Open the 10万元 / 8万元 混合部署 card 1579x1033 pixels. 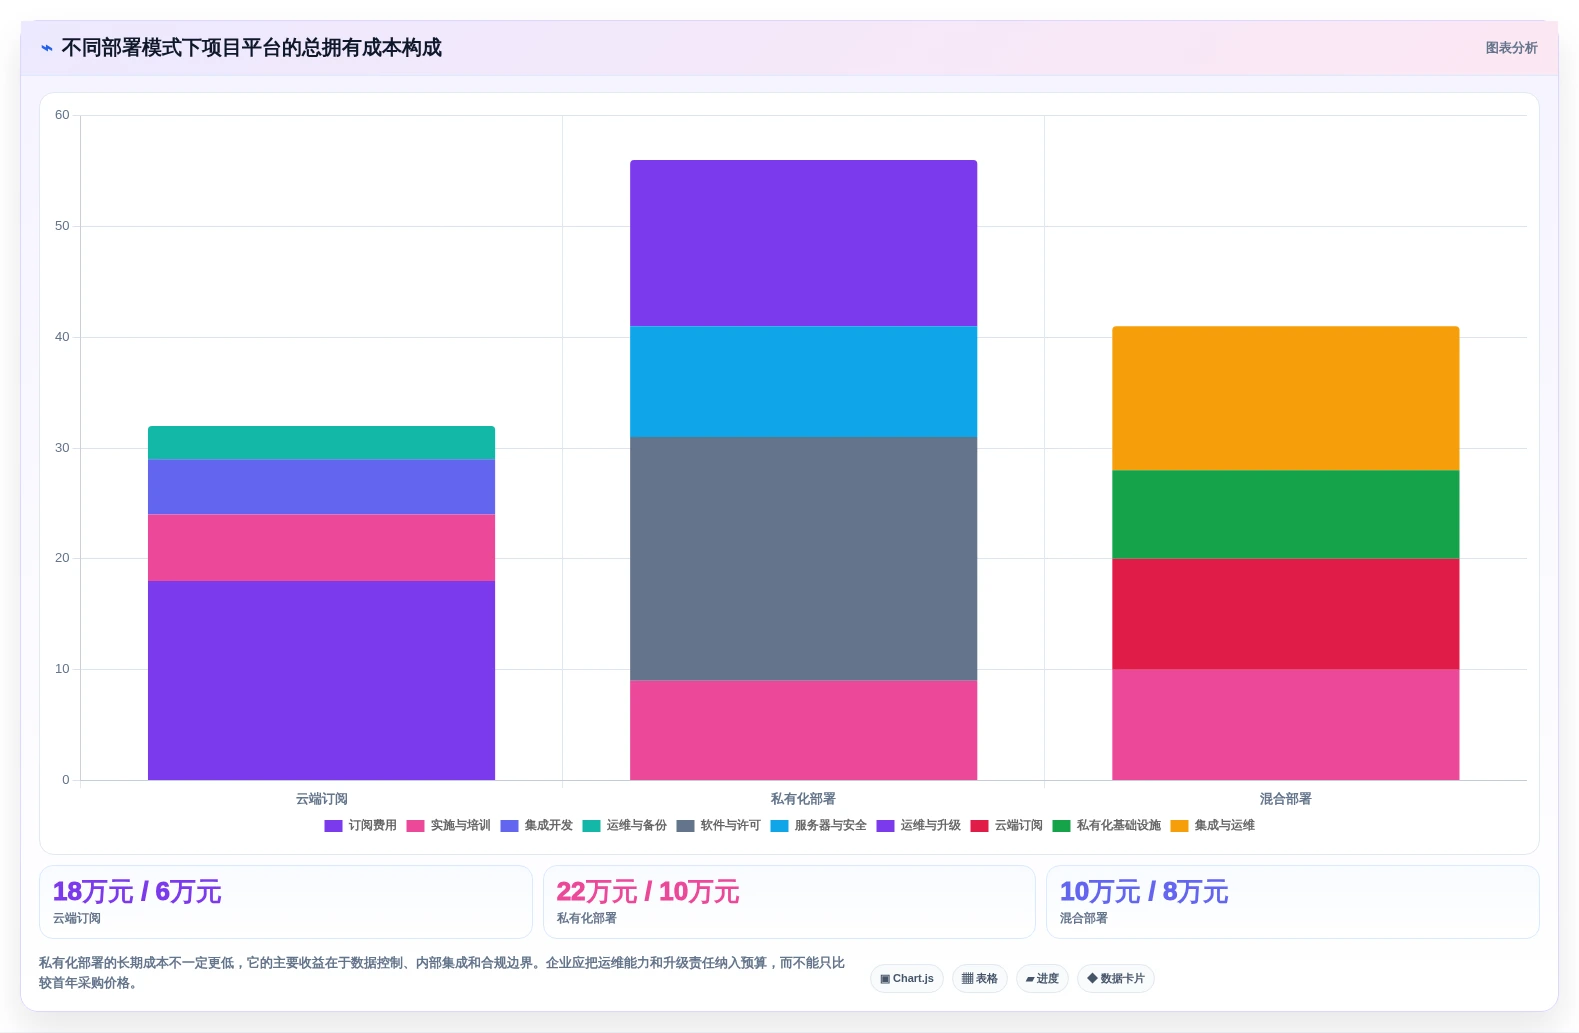tap(1292, 902)
